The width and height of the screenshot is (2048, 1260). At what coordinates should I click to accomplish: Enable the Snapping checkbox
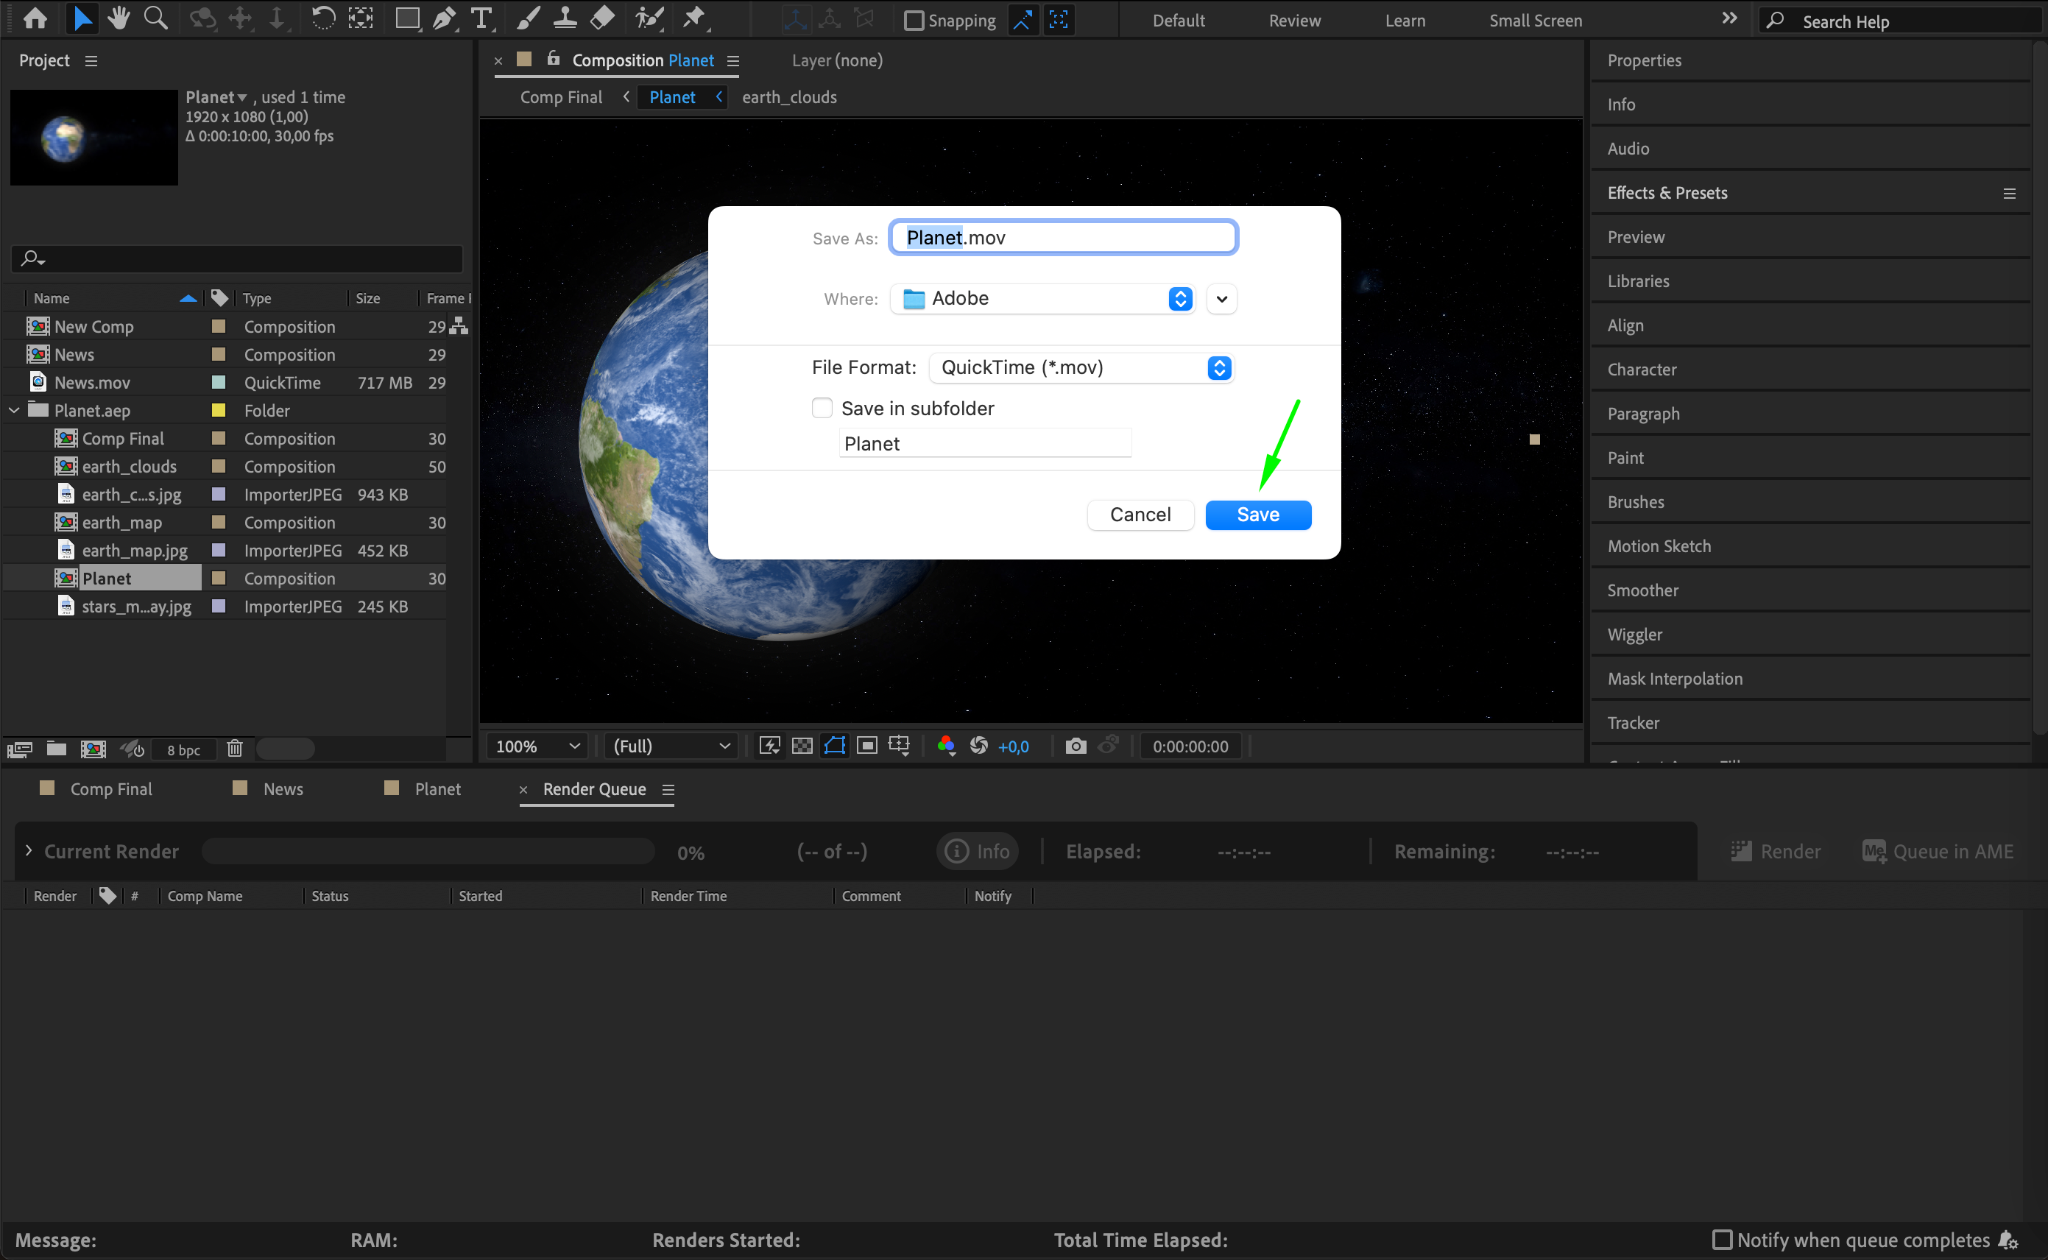tap(913, 21)
